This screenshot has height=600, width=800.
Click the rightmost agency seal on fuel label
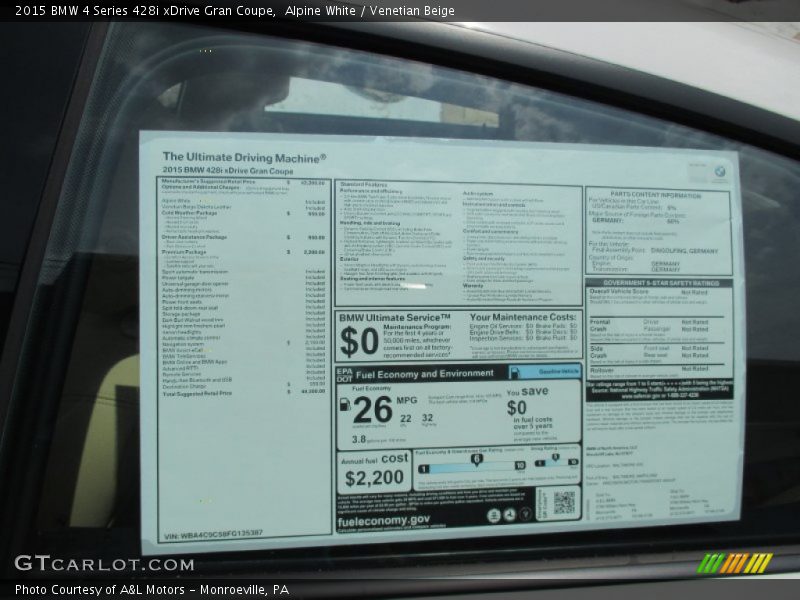coord(526,515)
